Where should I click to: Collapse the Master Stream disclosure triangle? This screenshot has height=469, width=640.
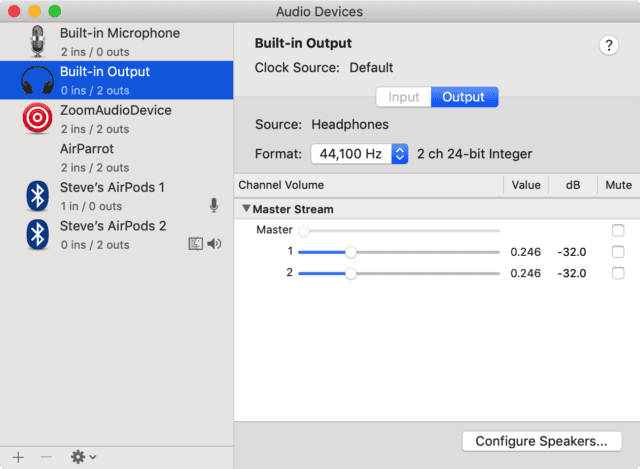pyautogui.click(x=246, y=210)
